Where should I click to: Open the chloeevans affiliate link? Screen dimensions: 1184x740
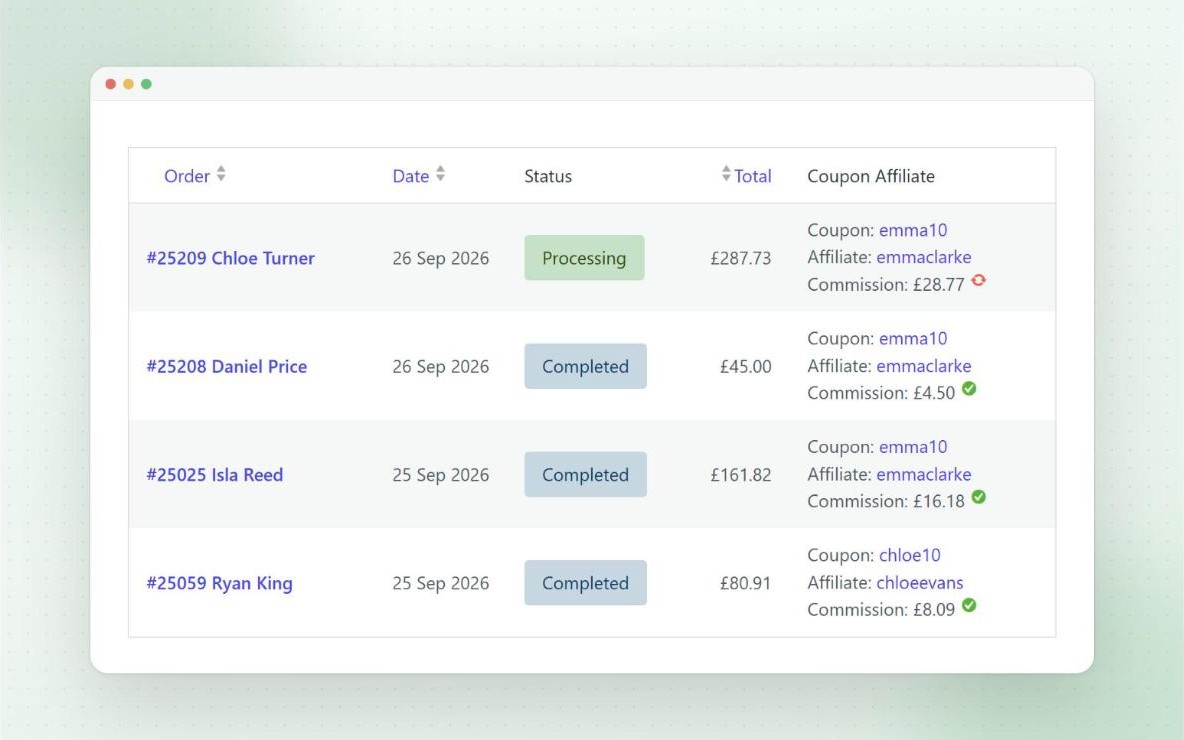[x=920, y=583]
